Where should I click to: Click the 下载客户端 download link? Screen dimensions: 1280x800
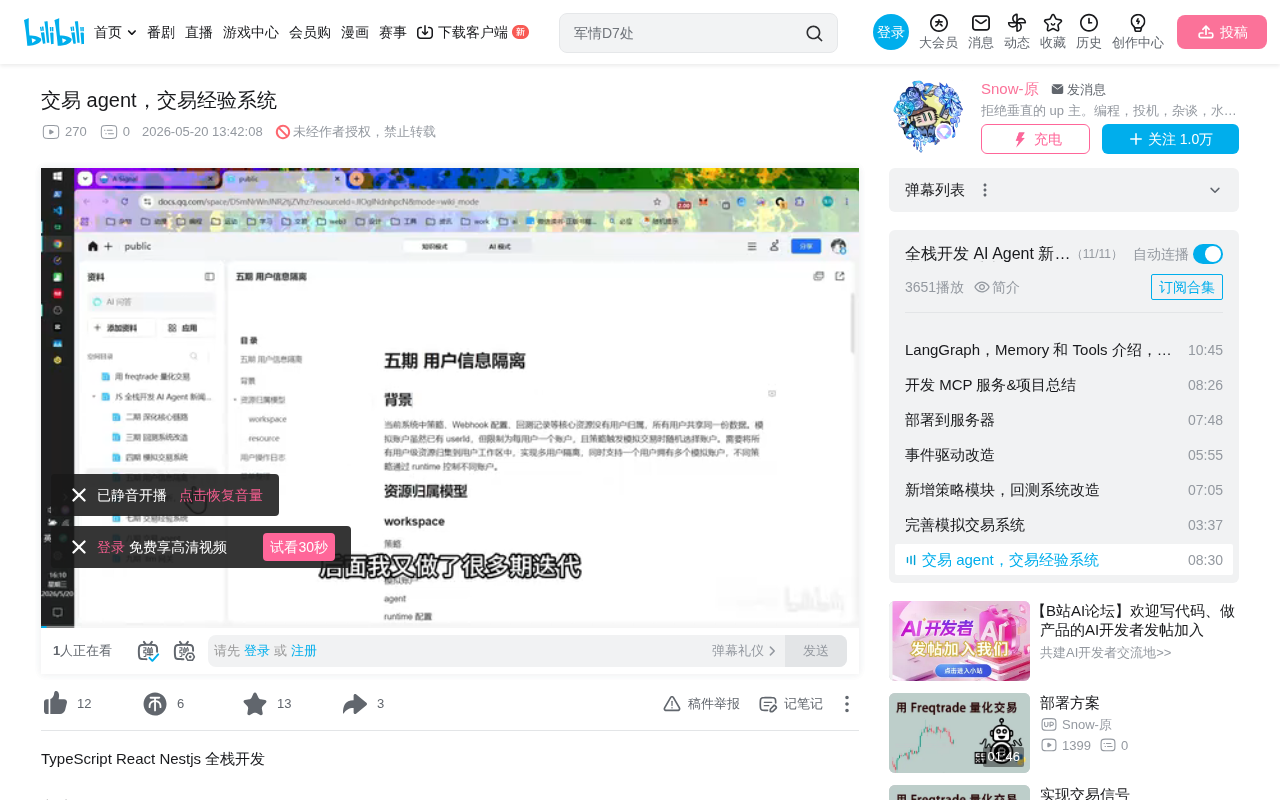[x=472, y=32]
